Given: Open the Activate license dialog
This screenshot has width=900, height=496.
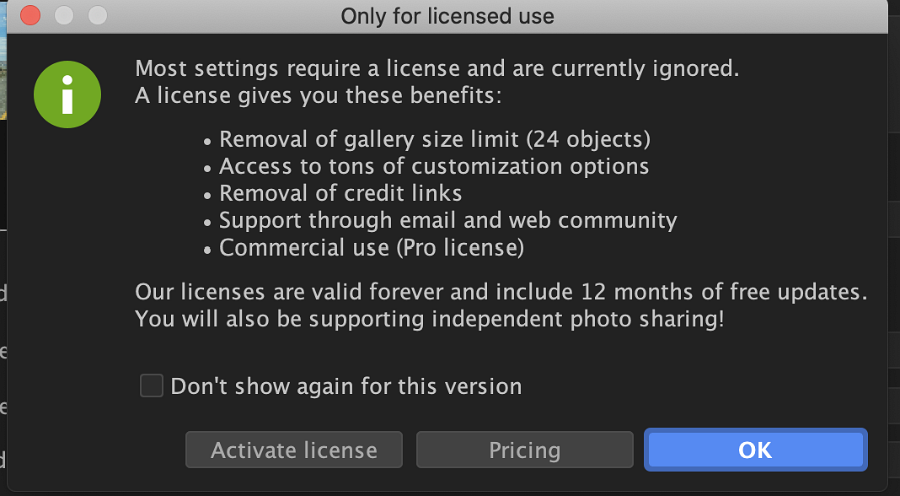Looking at the screenshot, I should point(294,450).
